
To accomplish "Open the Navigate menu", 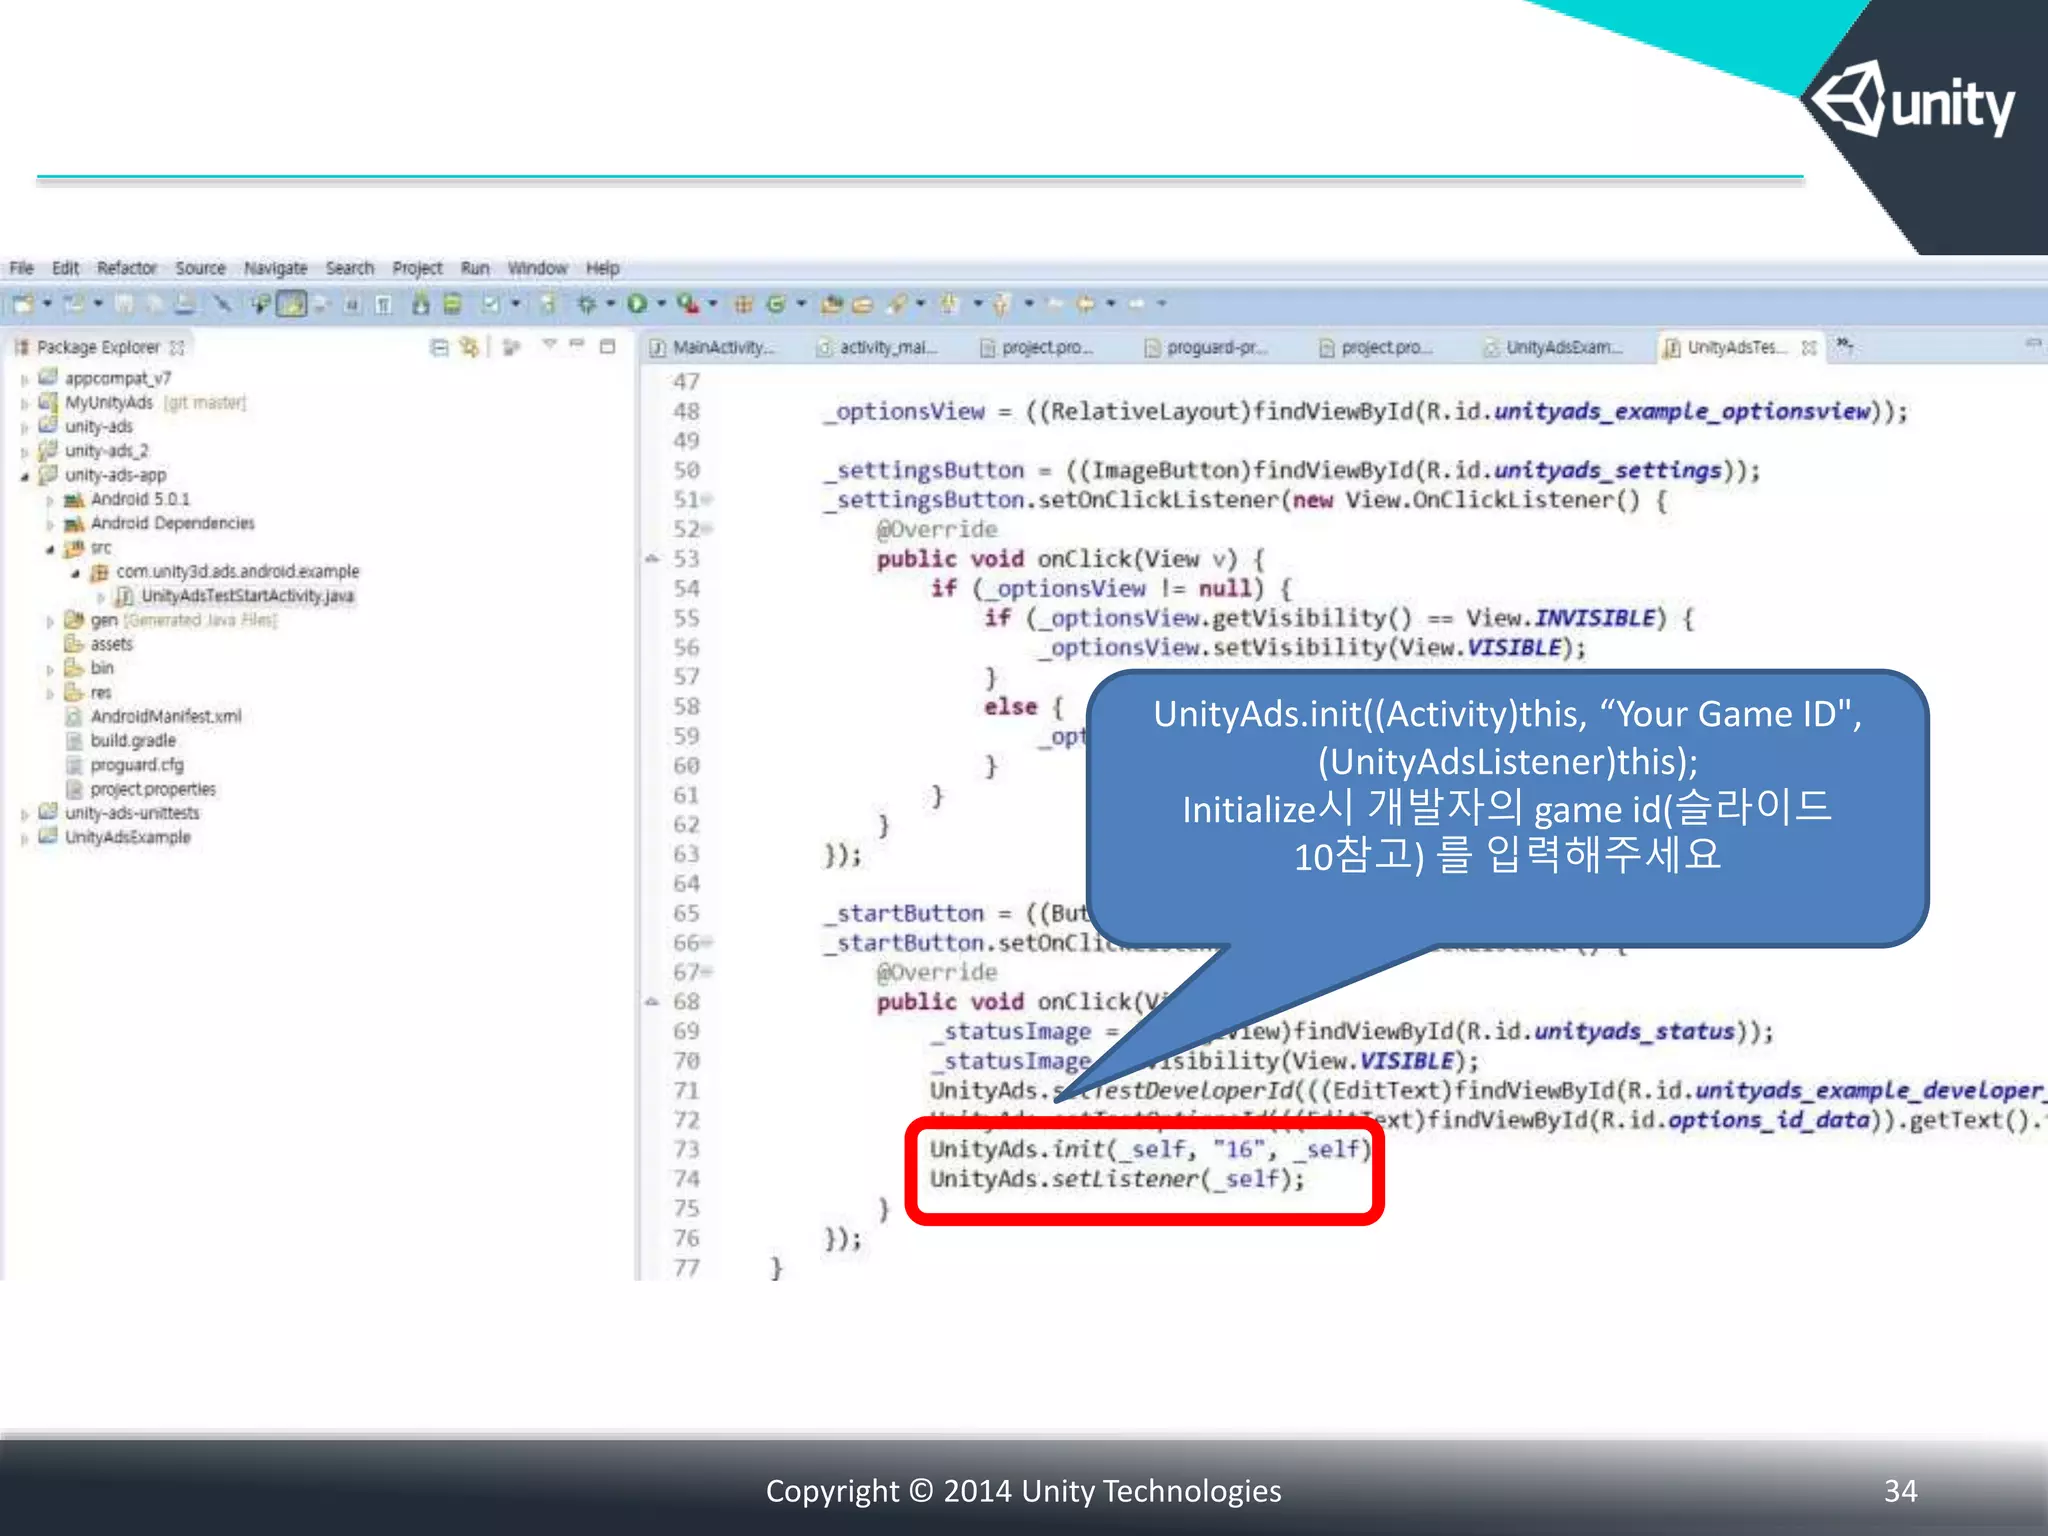I will click(275, 268).
